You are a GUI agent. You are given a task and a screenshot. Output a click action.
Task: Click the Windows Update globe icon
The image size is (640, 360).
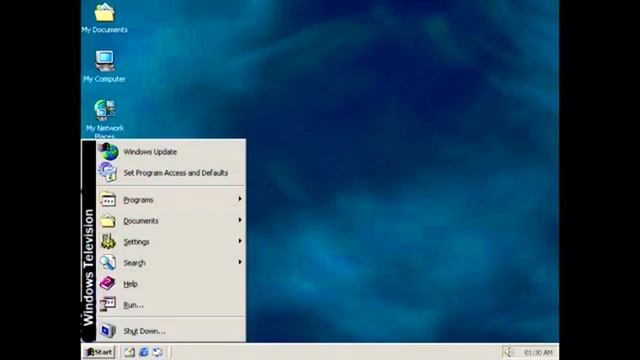click(x=109, y=152)
